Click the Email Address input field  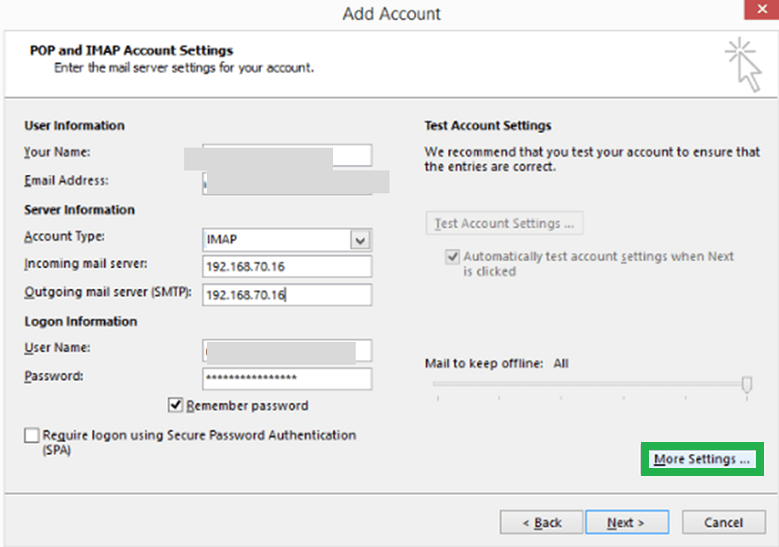pos(287,183)
